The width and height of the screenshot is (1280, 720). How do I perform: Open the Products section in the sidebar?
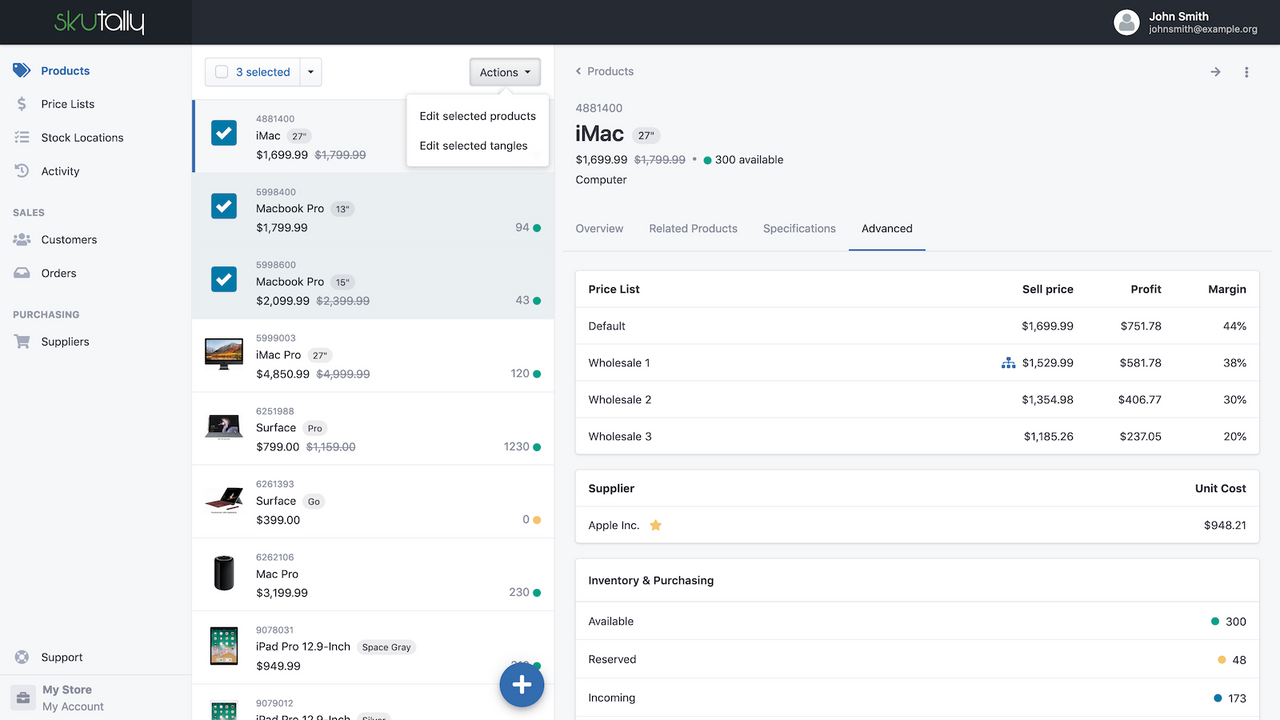coord(65,70)
